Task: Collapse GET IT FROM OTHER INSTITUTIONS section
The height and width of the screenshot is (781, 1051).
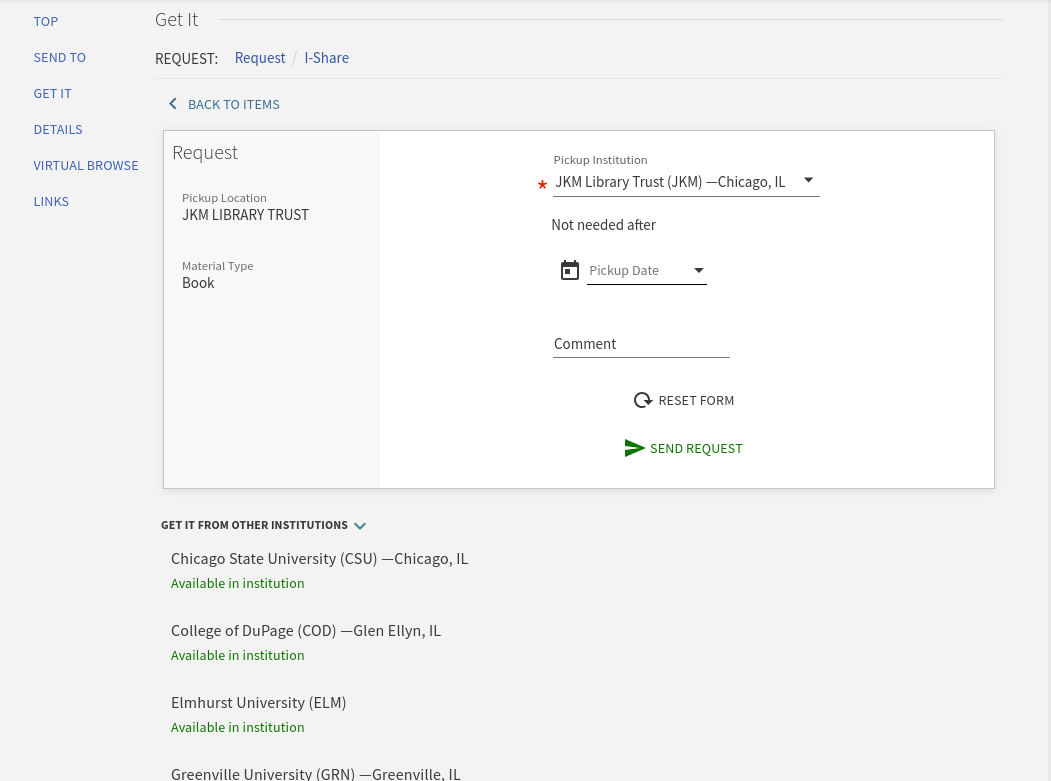Action: (360, 525)
